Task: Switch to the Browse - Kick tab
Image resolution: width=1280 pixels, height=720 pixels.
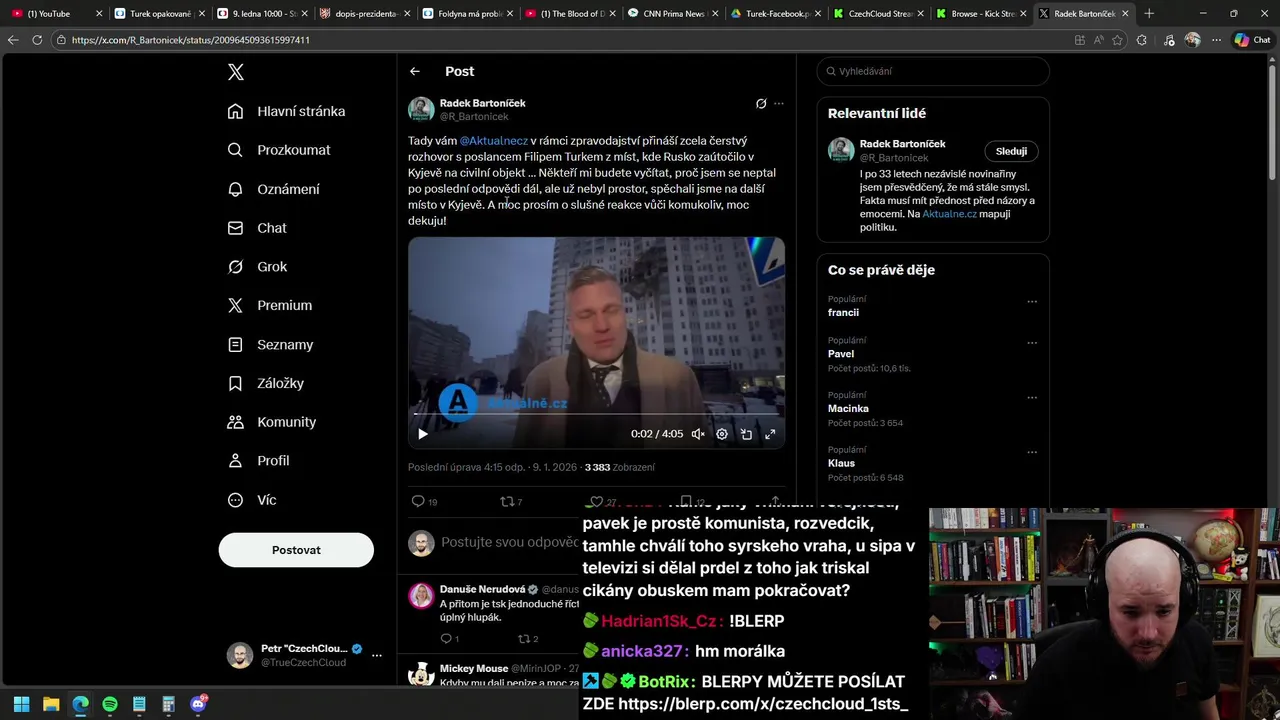Action: [x=983, y=14]
